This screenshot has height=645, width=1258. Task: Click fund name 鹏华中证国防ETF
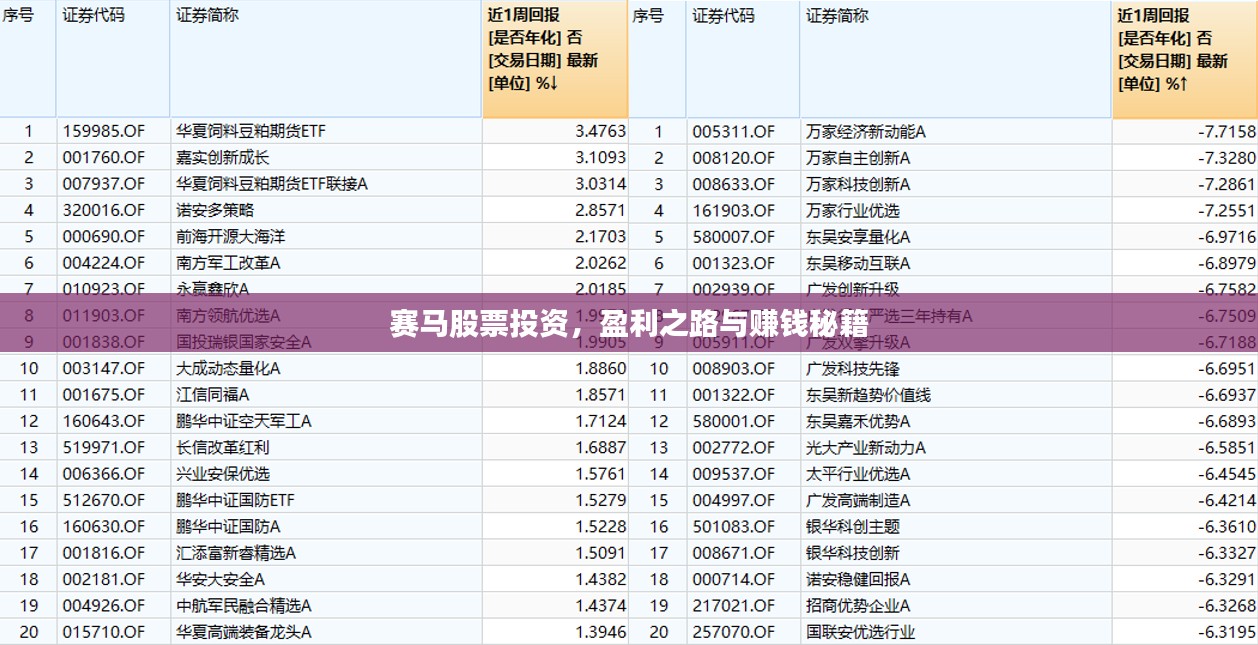coord(235,500)
